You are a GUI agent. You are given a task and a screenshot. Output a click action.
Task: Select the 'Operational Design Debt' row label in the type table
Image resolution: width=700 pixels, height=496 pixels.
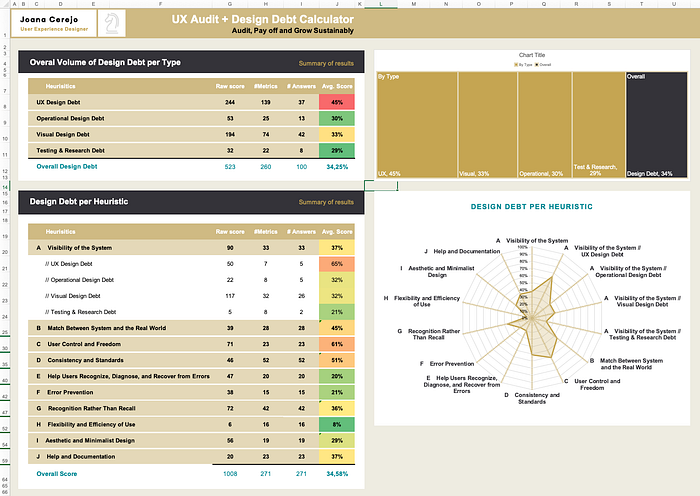[x=71, y=118]
